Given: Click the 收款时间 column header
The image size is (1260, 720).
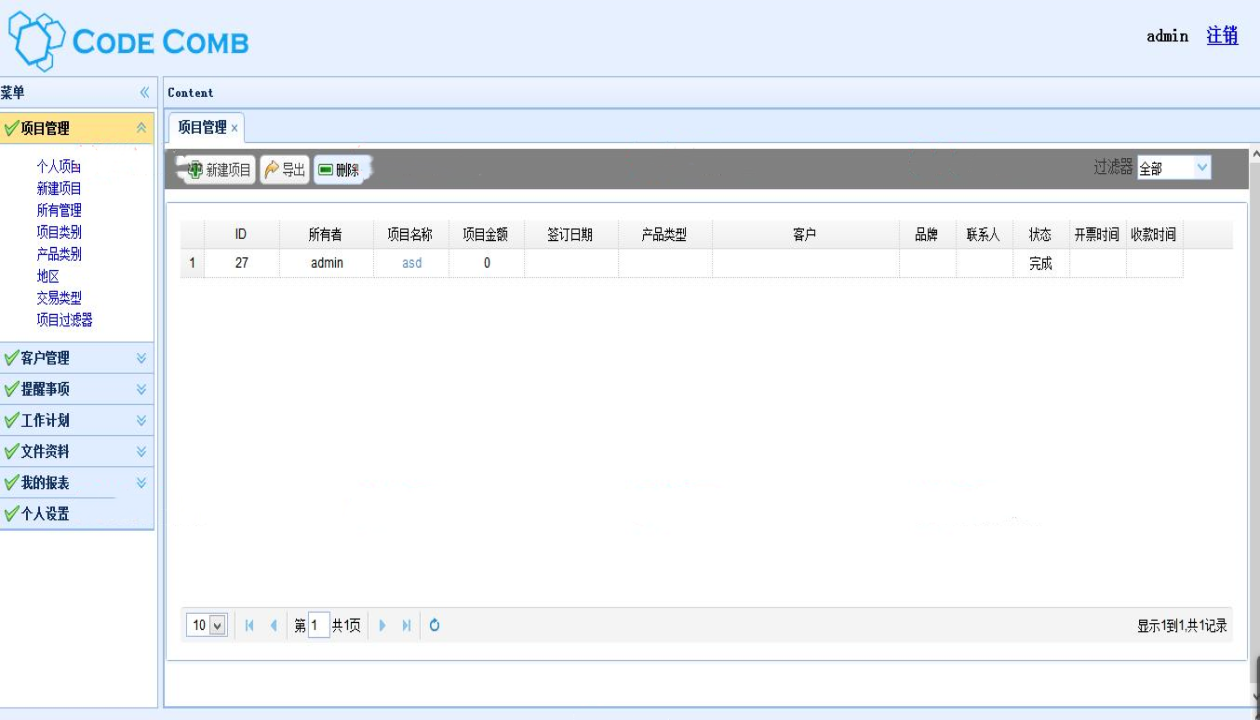Looking at the screenshot, I should pyautogui.click(x=1154, y=235).
